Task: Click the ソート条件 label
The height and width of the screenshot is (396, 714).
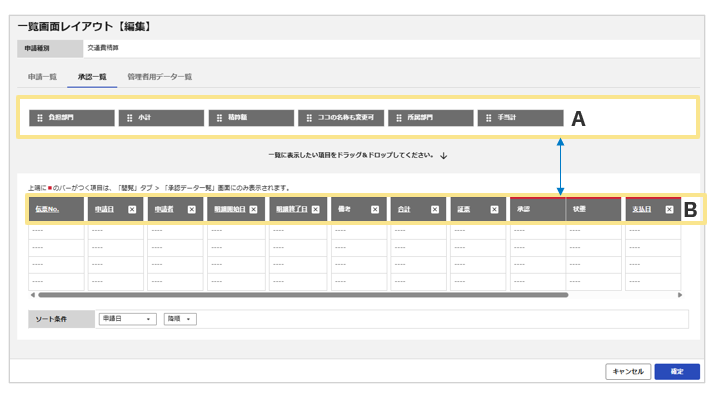Action: [51, 319]
